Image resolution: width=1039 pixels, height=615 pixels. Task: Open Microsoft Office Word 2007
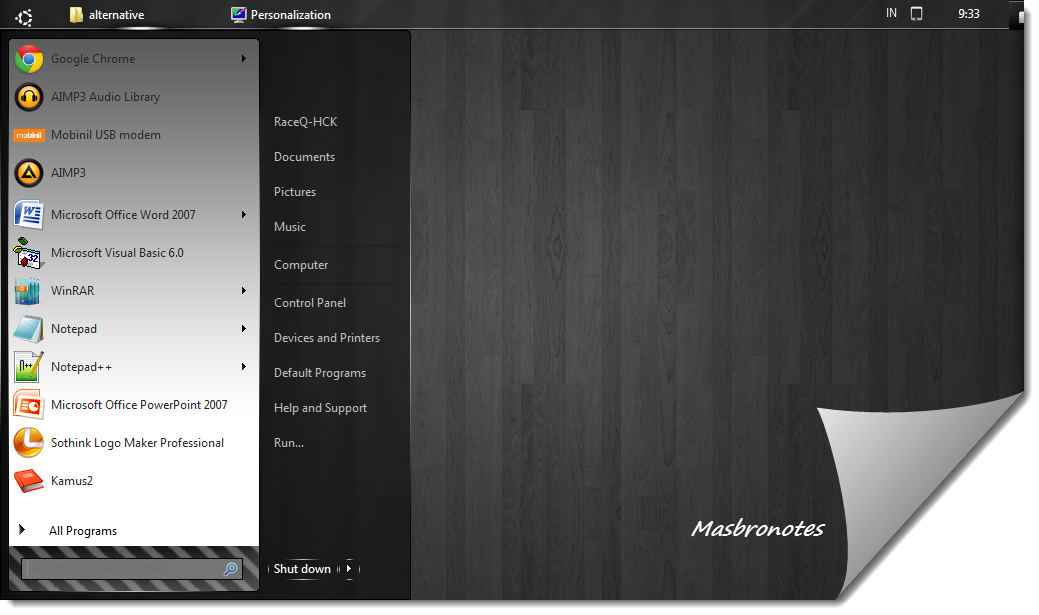click(x=125, y=214)
